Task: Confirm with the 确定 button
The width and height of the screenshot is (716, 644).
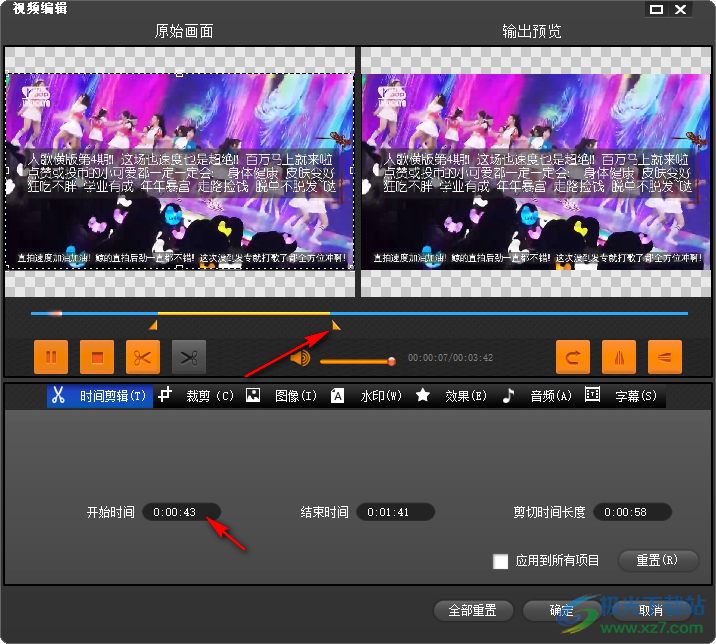Action: 562,611
